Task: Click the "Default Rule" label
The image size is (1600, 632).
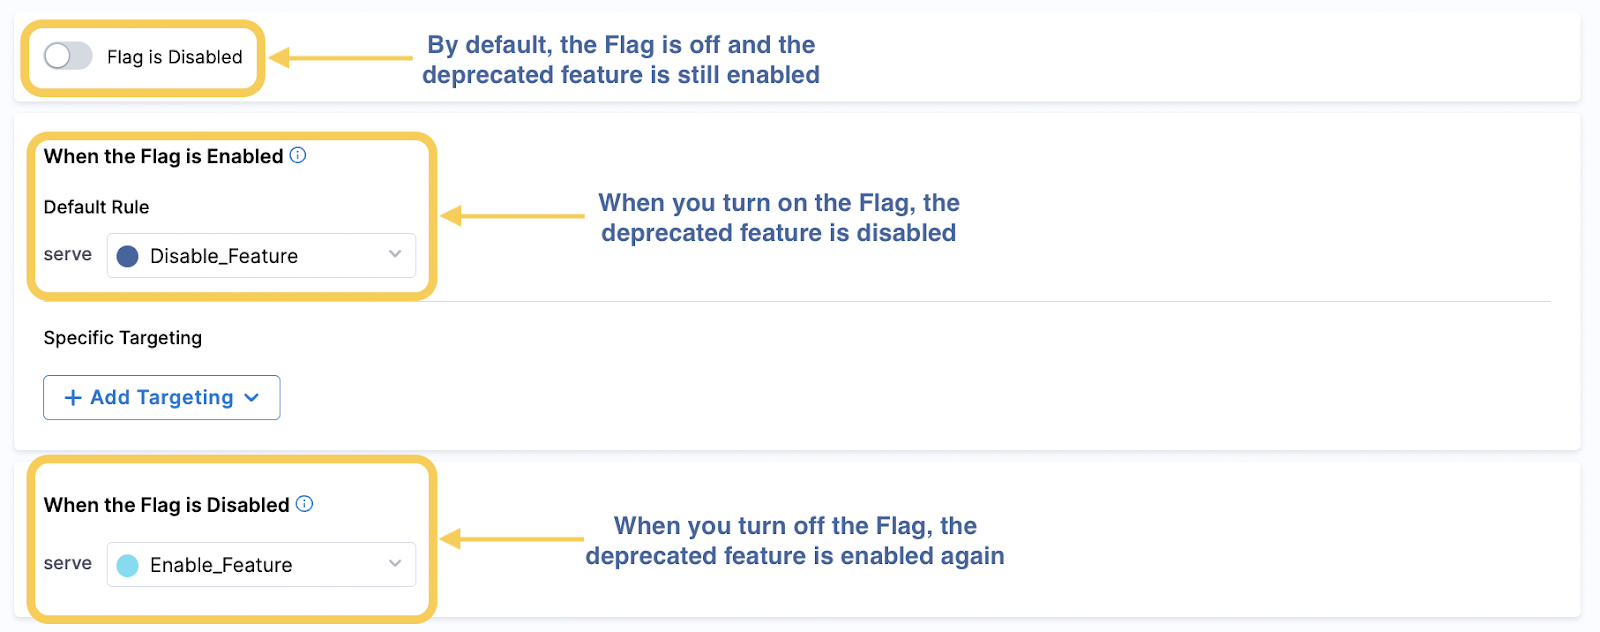Action: point(96,207)
